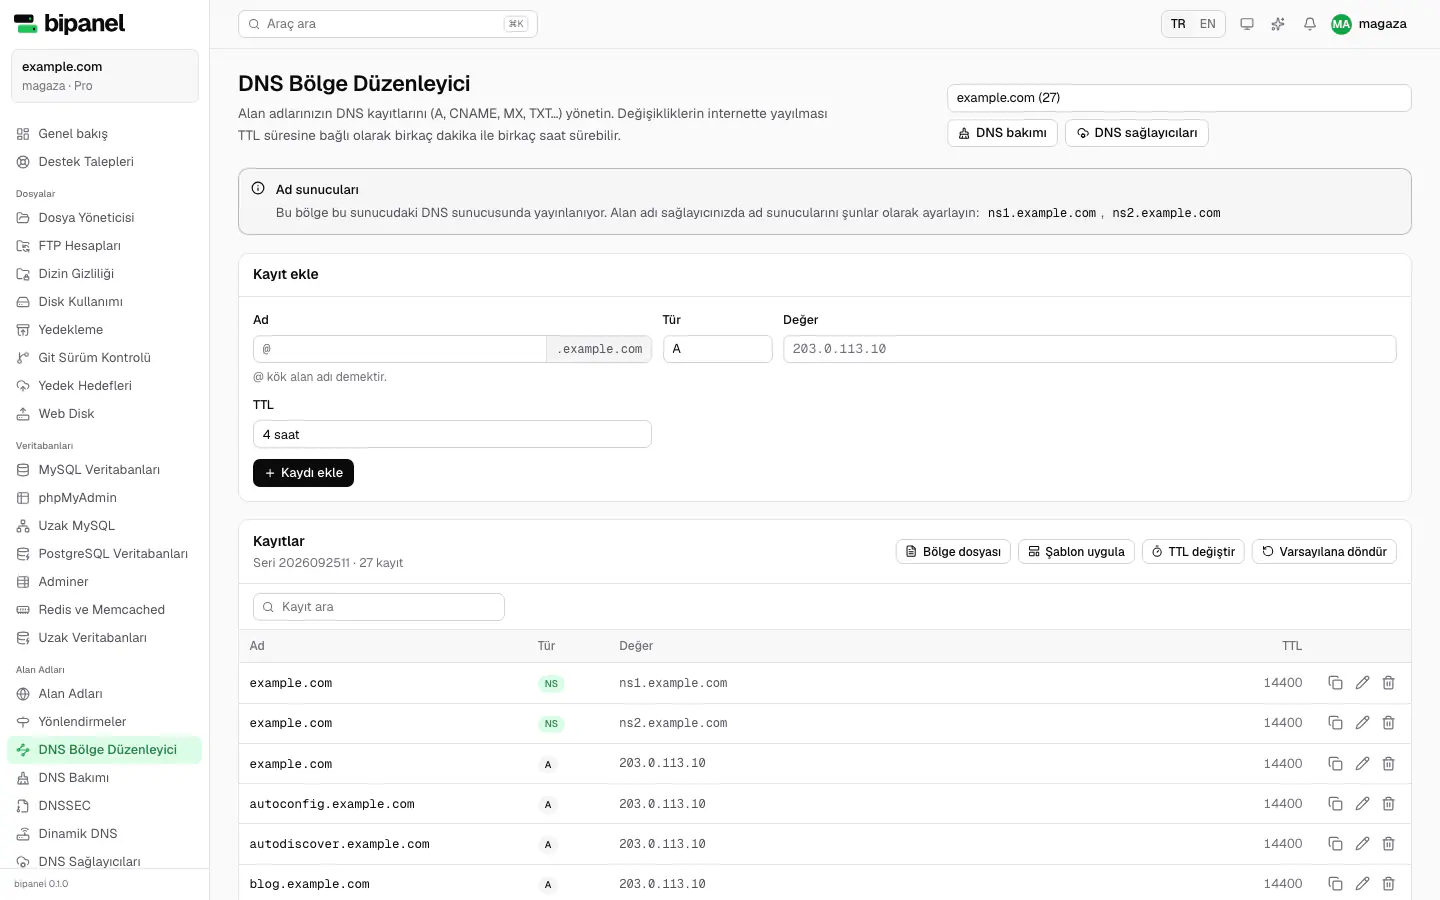Delete the ns2.example.com NS record
The width and height of the screenshot is (1440, 900).
(x=1388, y=723)
